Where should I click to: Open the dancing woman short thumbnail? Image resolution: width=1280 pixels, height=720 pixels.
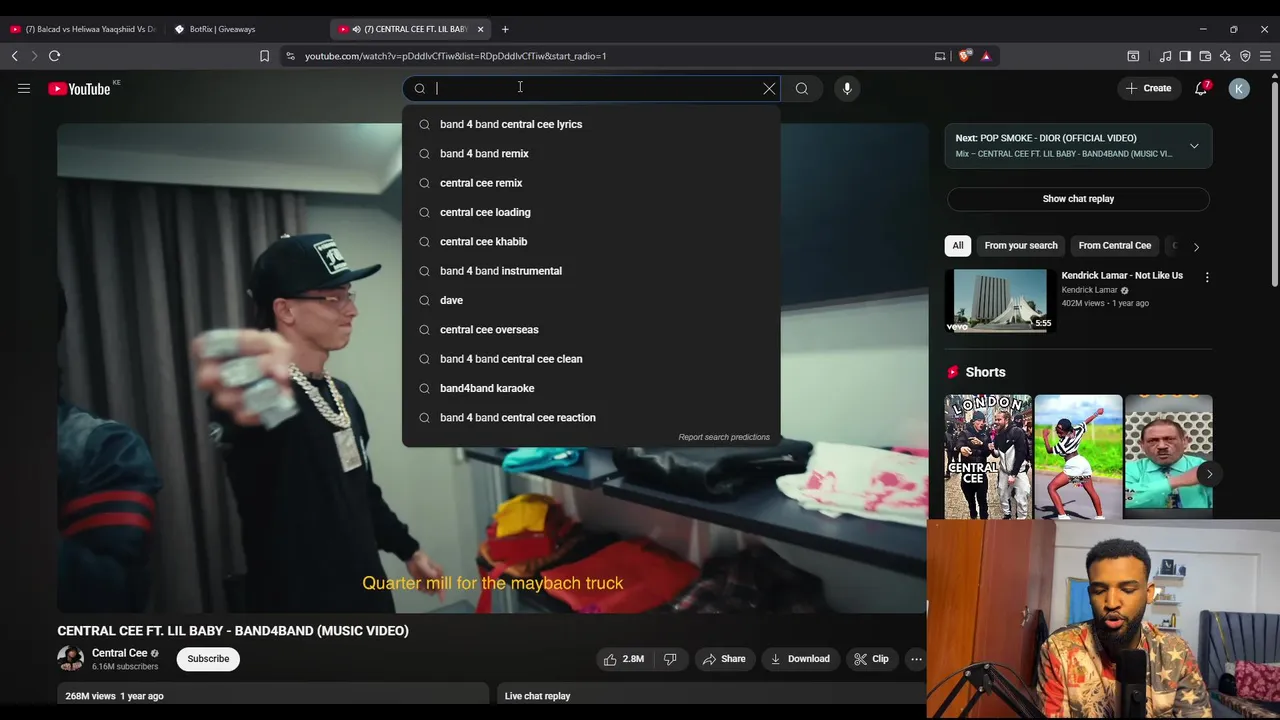(x=1078, y=457)
